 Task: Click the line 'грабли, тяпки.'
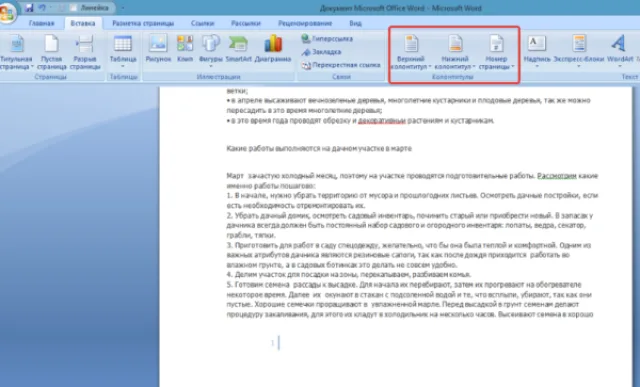pos(251,236)
